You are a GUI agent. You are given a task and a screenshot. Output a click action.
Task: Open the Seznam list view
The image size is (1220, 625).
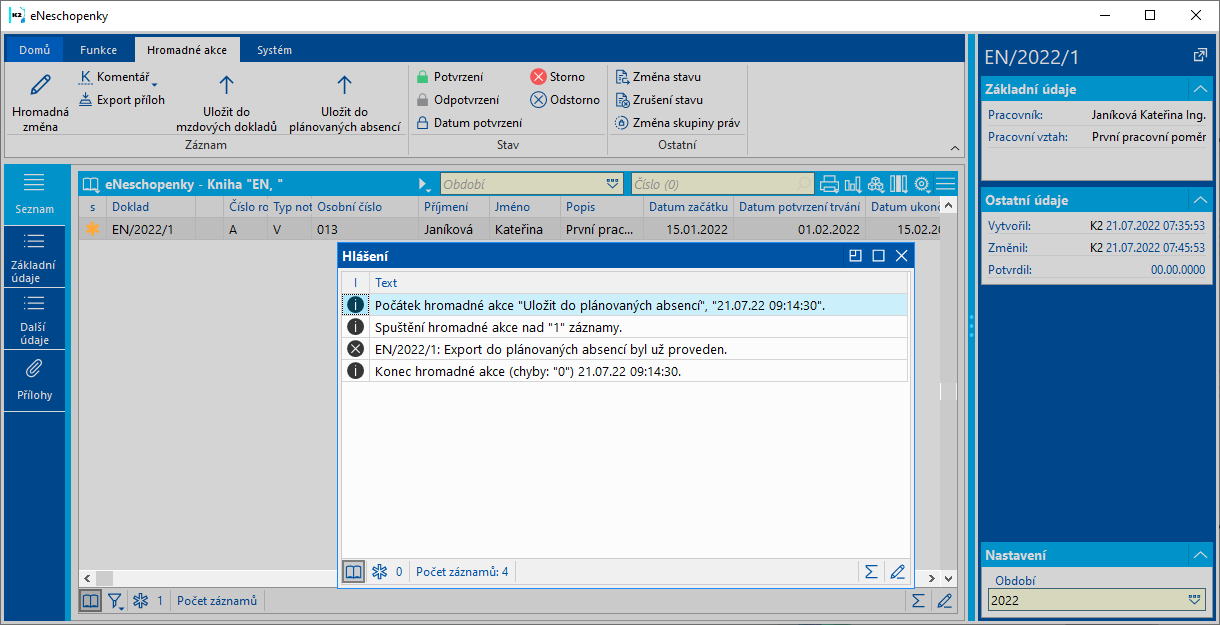click(x=34, y=194)
